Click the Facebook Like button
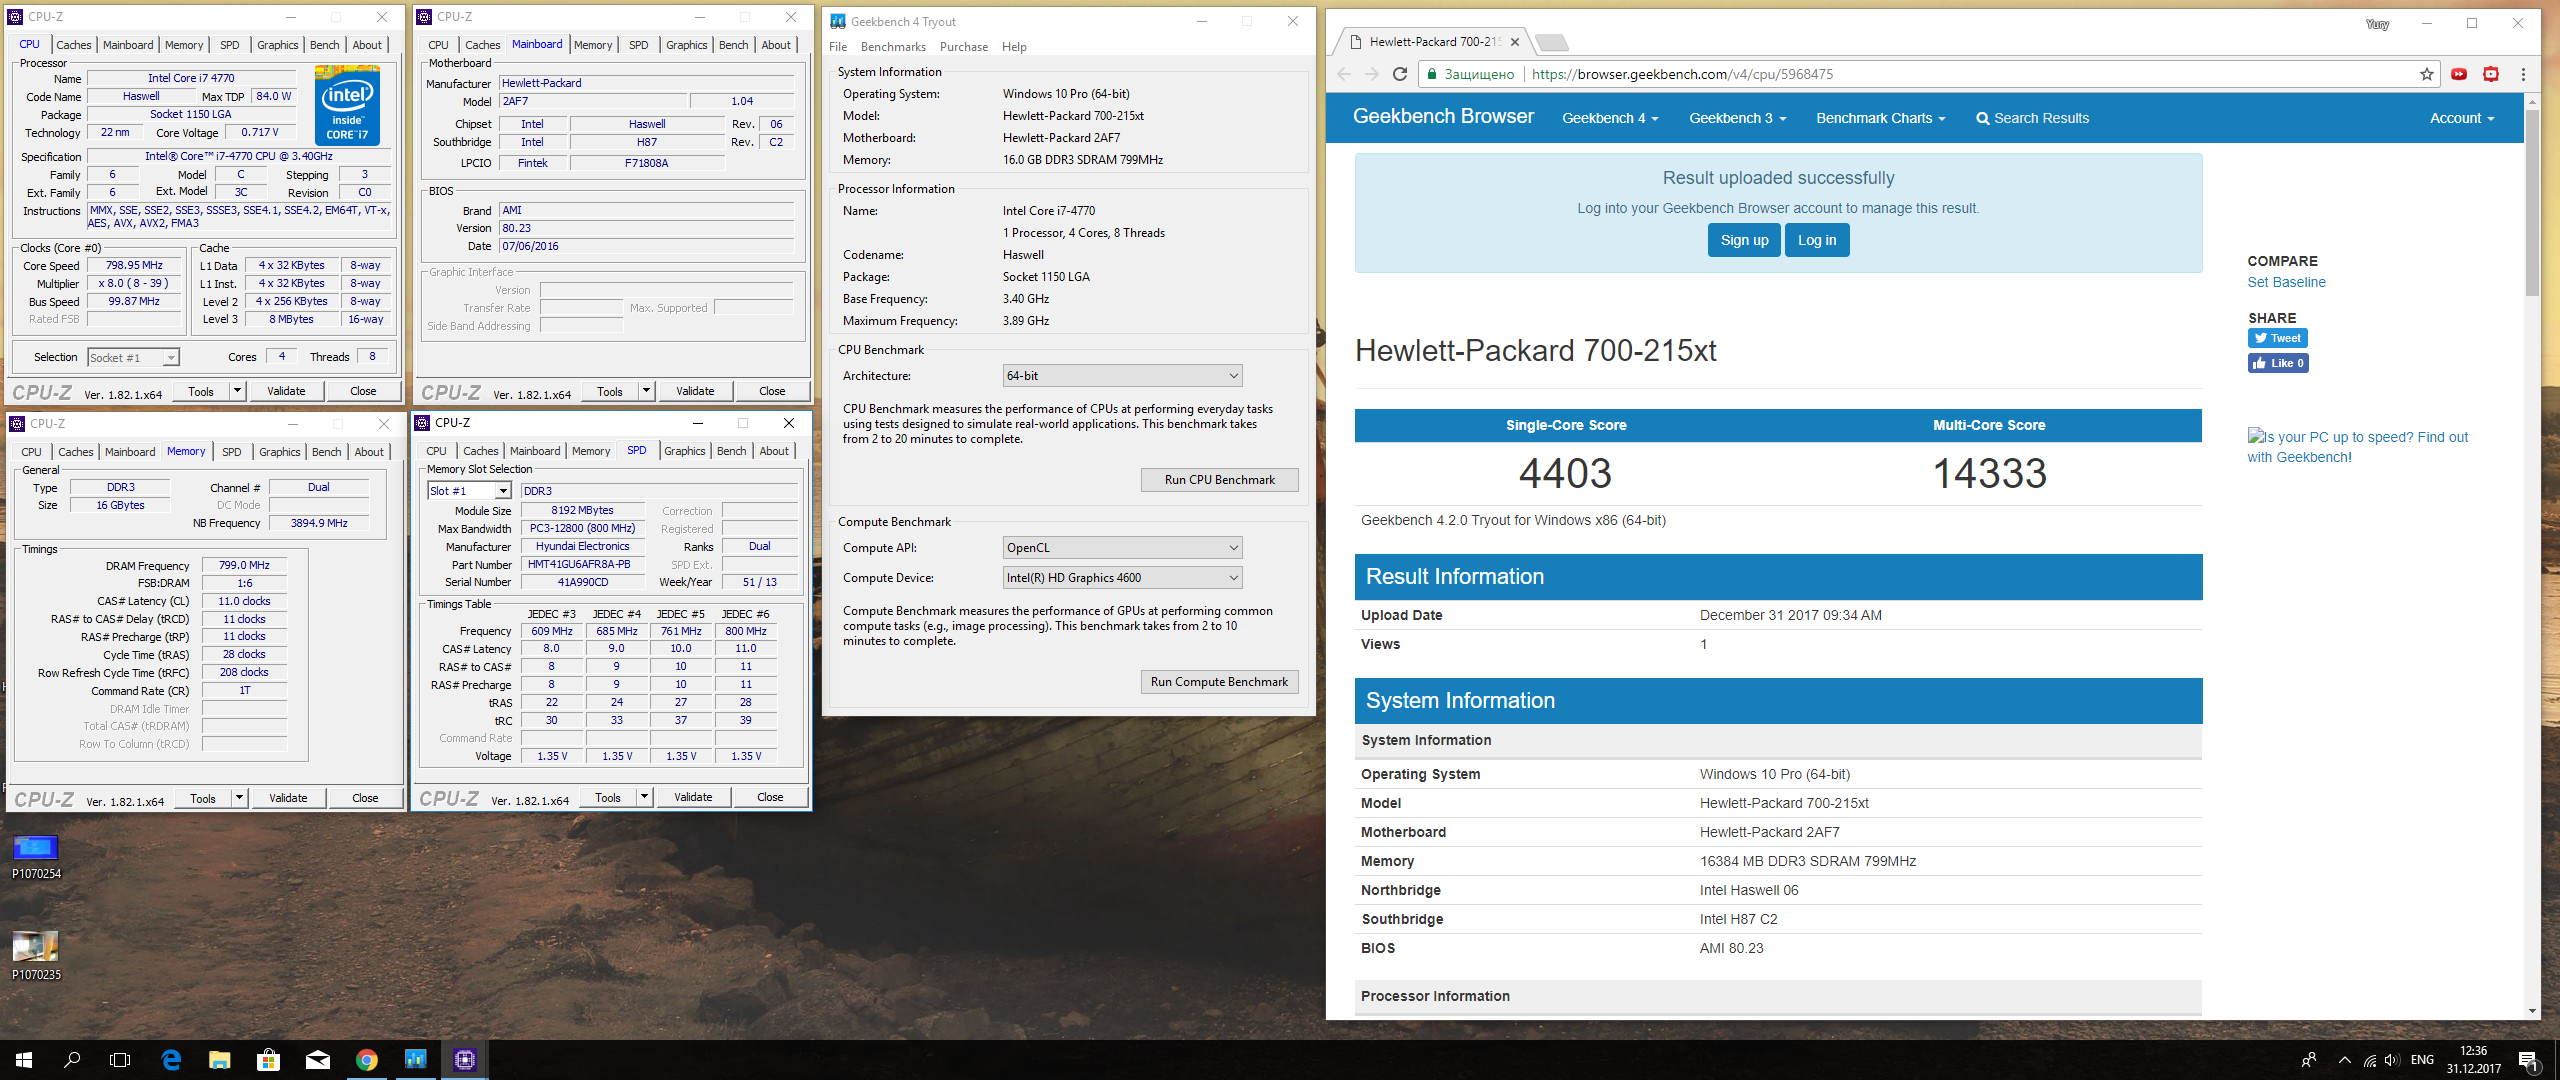The image size is (2560, 1080). pos(2278,363)
